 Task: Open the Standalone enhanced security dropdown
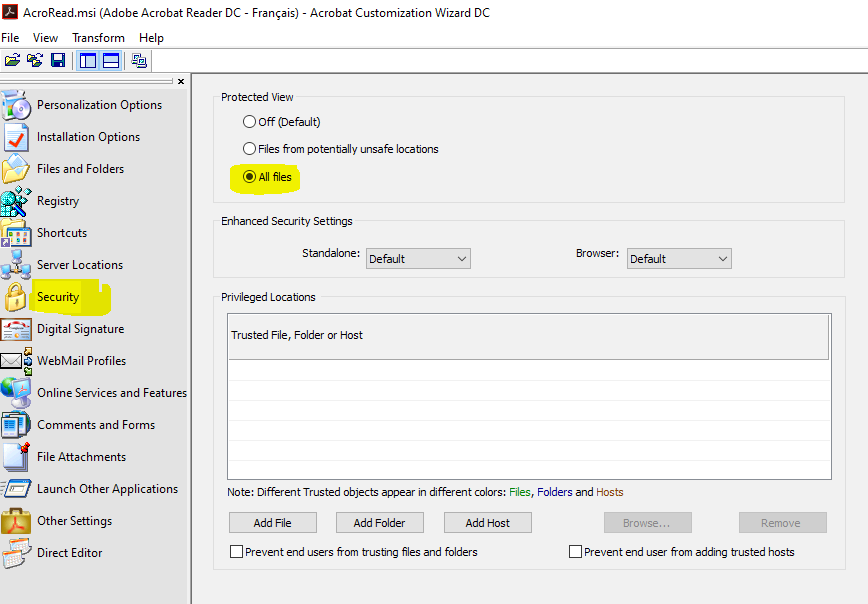point(417,259)
